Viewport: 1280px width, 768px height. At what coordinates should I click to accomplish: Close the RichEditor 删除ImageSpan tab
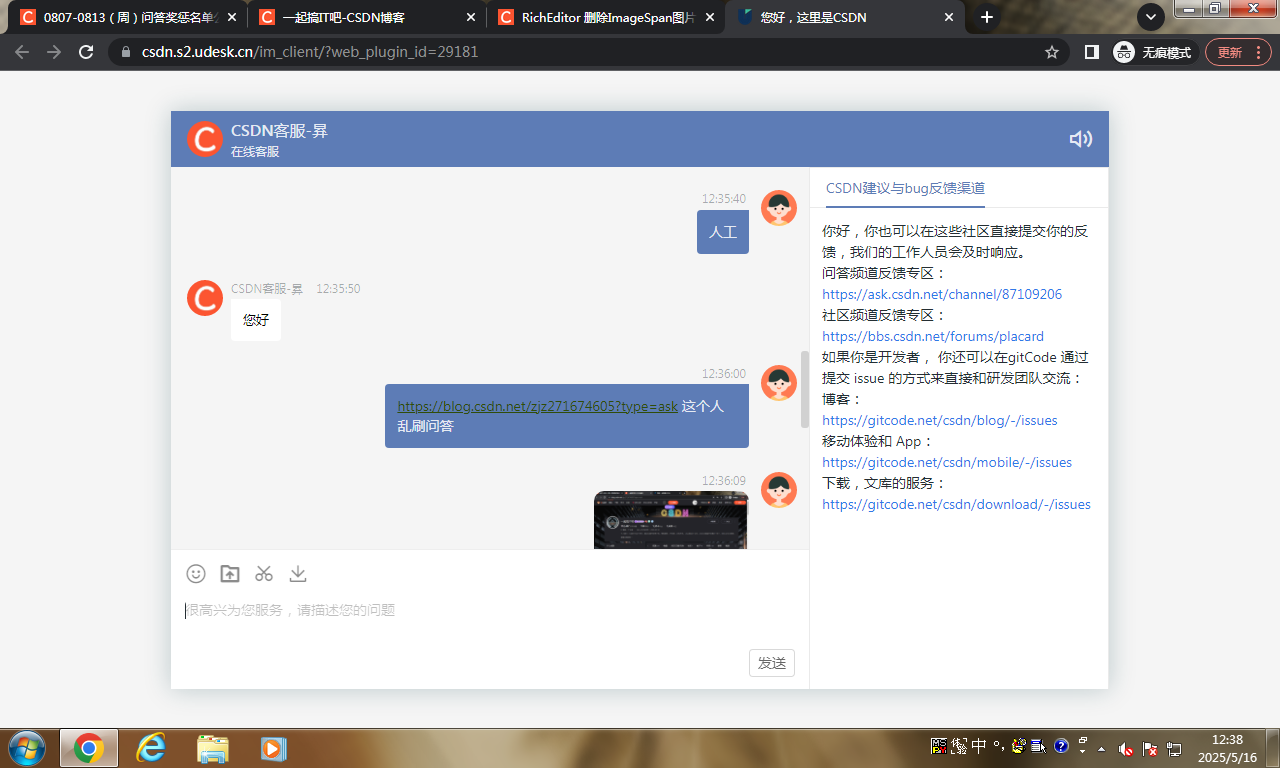point(708,17)
